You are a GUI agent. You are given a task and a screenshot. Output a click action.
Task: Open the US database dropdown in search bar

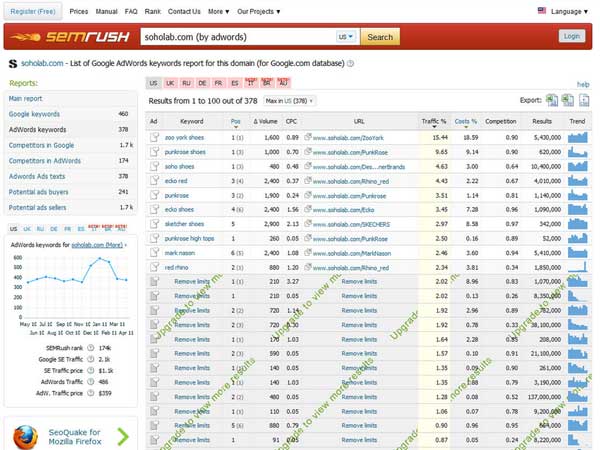click(346, 37)
